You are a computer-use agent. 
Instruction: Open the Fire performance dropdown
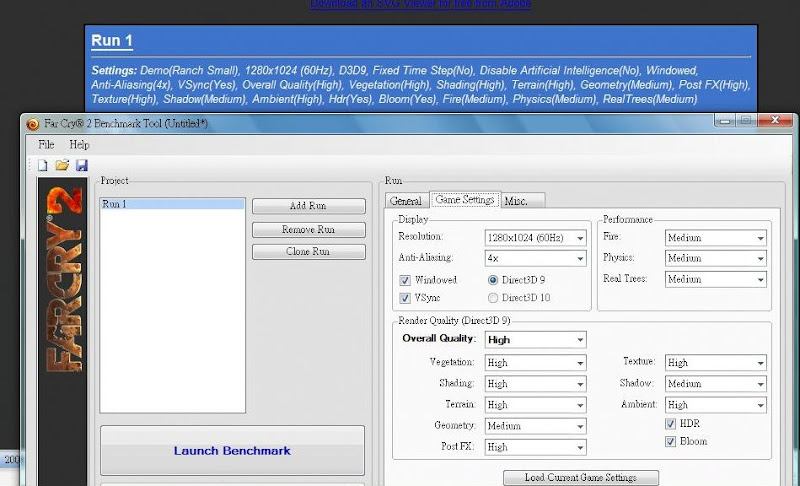pos(715,238)
